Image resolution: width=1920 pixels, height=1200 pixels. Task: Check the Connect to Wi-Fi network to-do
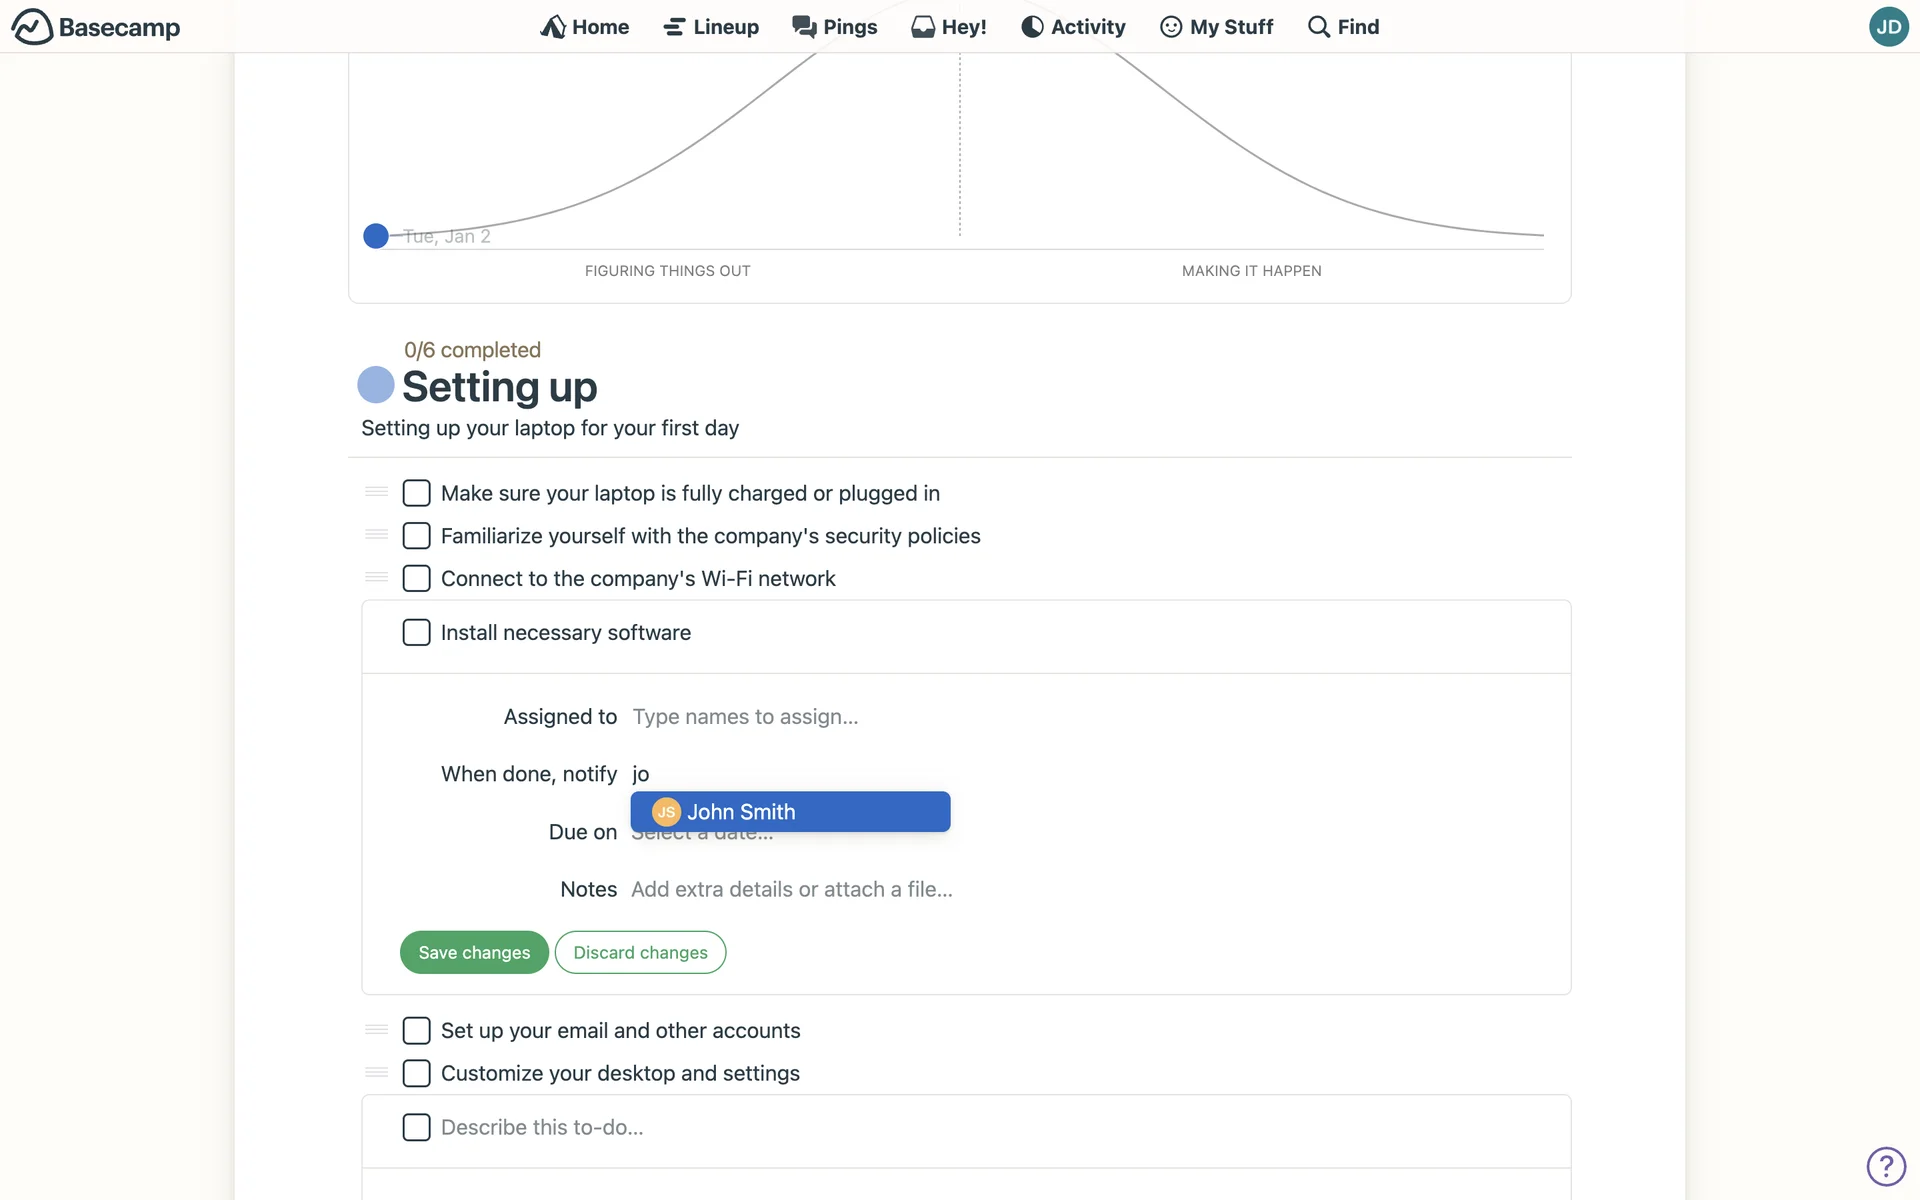pos(416,579)
